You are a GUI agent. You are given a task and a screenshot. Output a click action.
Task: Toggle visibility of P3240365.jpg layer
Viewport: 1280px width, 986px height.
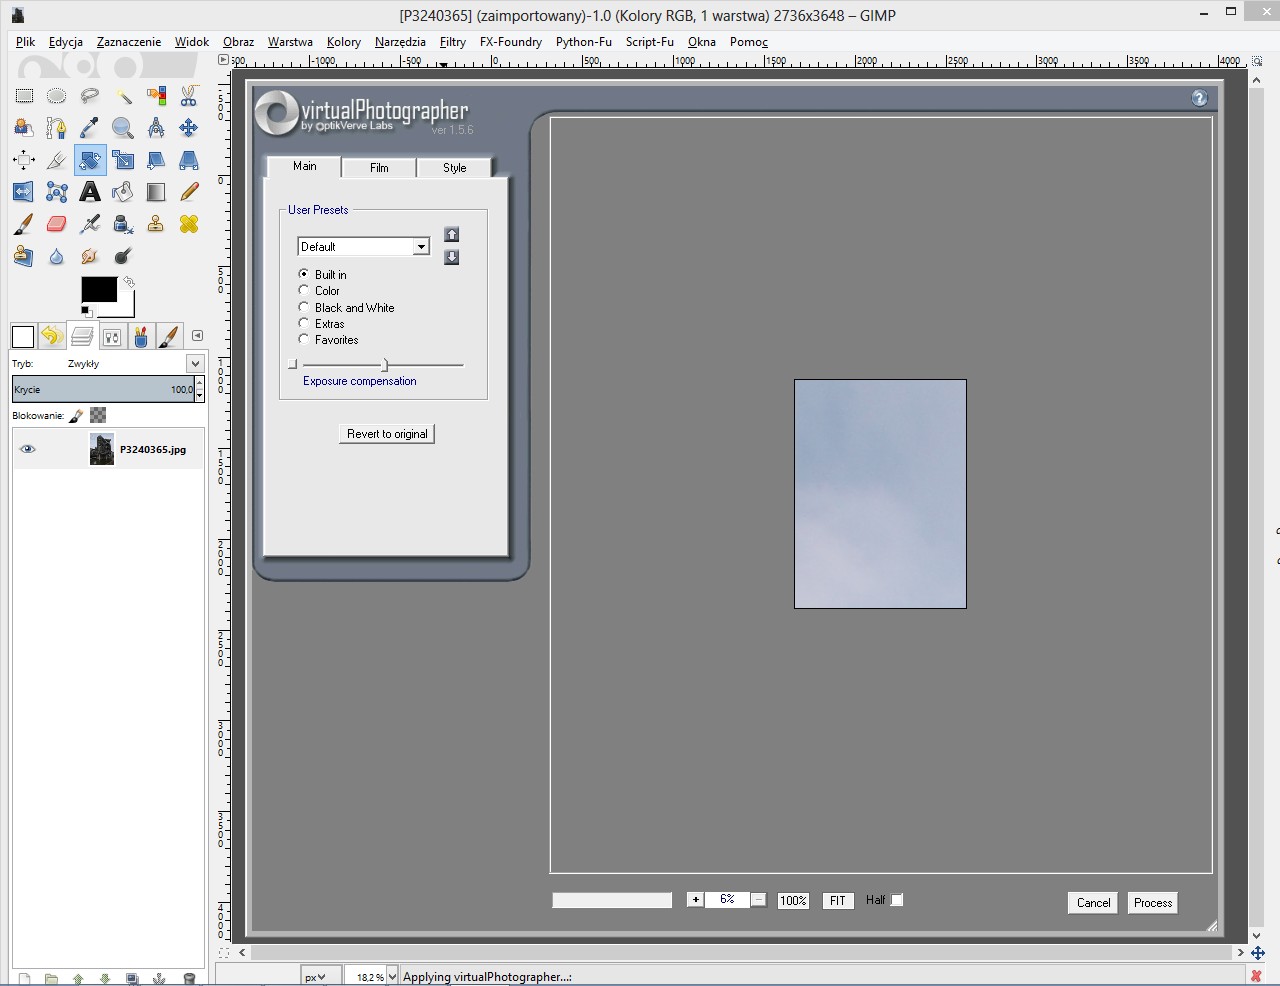coord(28,450)
